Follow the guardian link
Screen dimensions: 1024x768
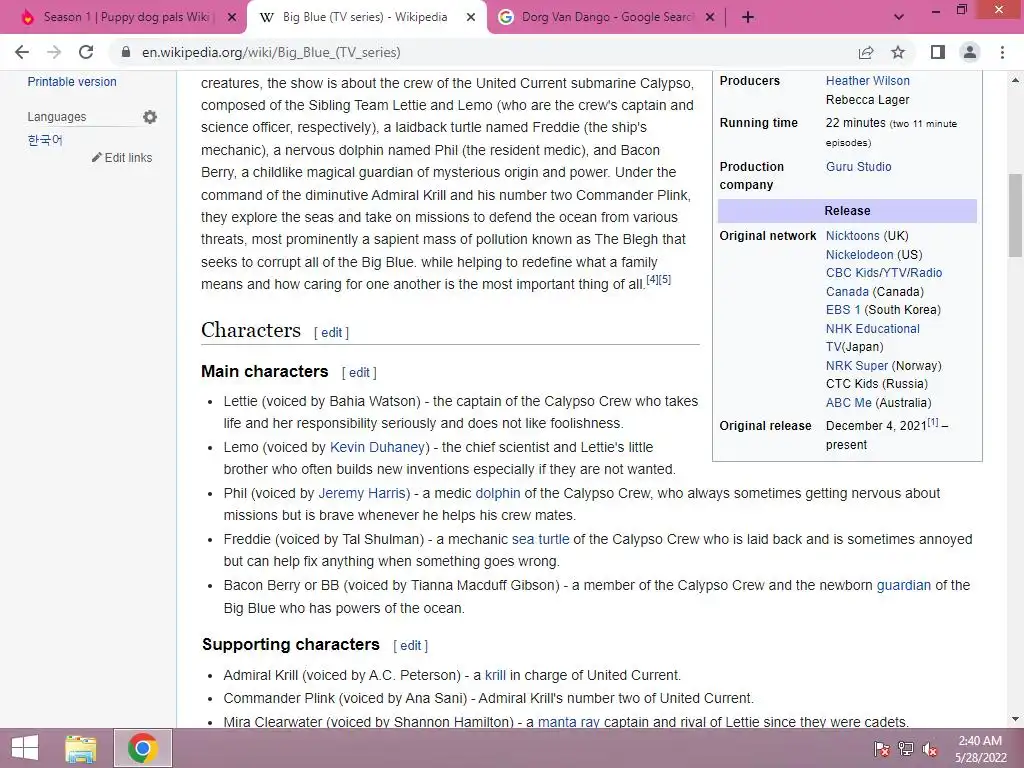click(x=903, y=585)
